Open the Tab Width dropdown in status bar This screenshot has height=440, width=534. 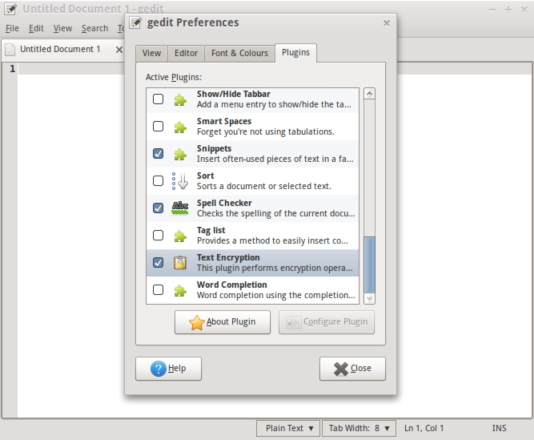(359, 428)
